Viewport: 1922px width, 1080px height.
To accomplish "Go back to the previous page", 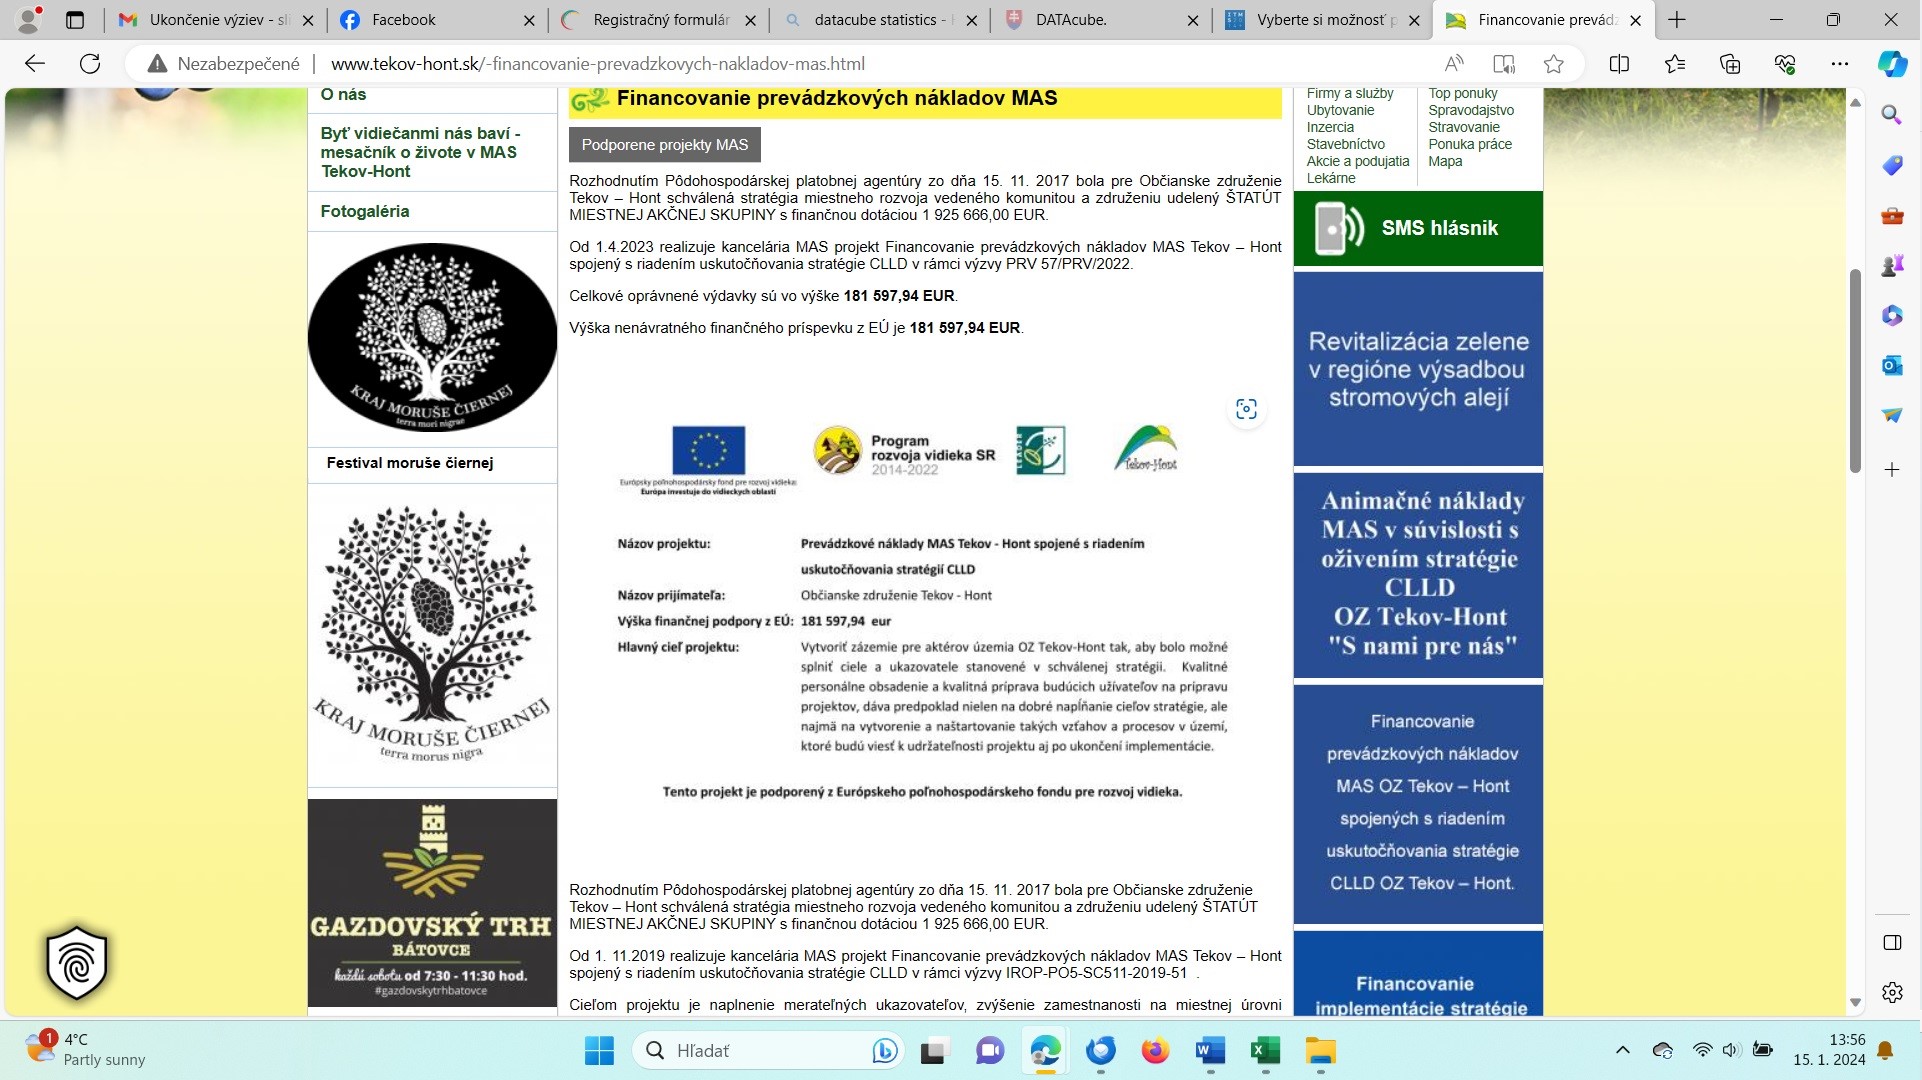I will tap(35, 64).
